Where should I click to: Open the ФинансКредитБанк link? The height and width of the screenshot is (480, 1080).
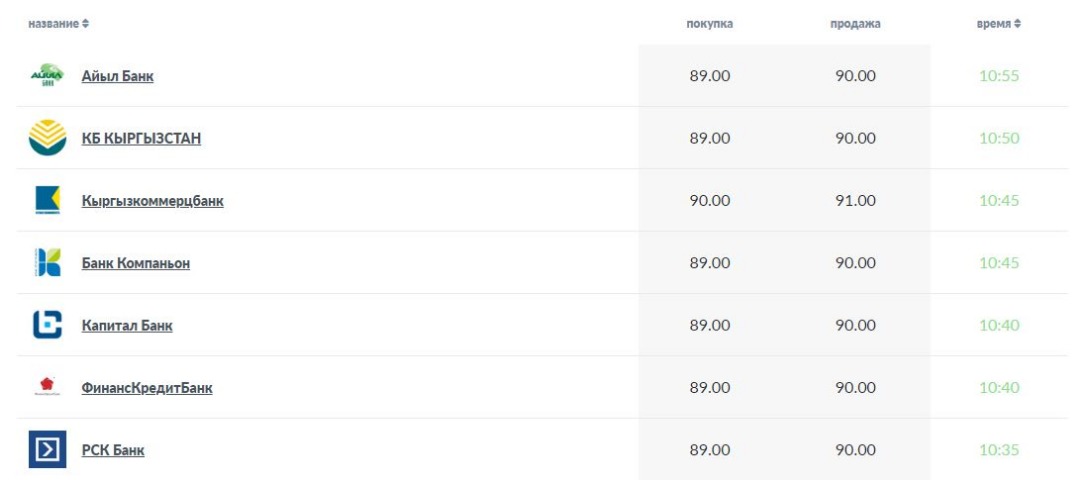pyautogui.click(x=147, y=388)
